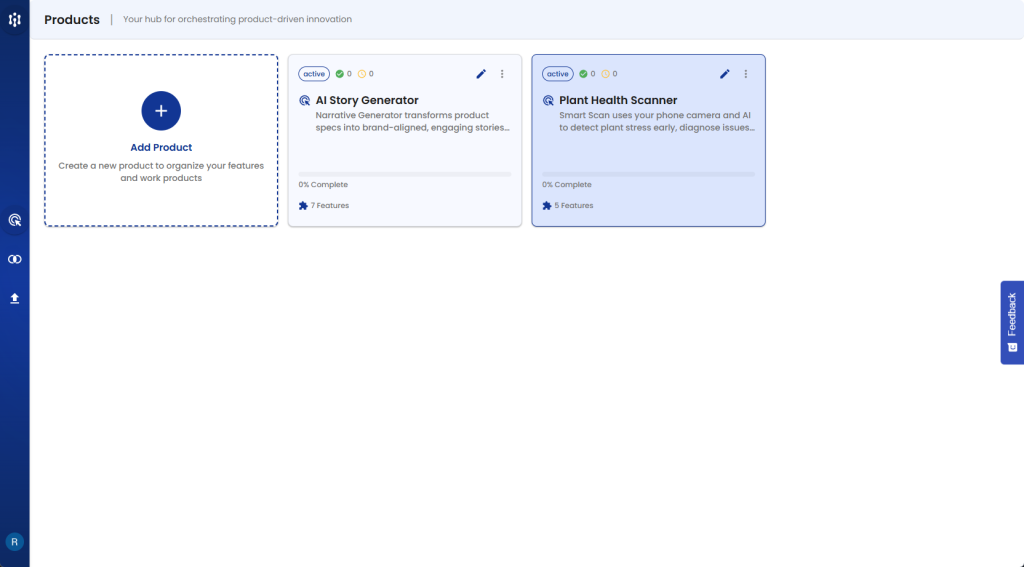Click the AI Story Generator title
Viewport: 1024px width, 567px height.
coord(367,100)
